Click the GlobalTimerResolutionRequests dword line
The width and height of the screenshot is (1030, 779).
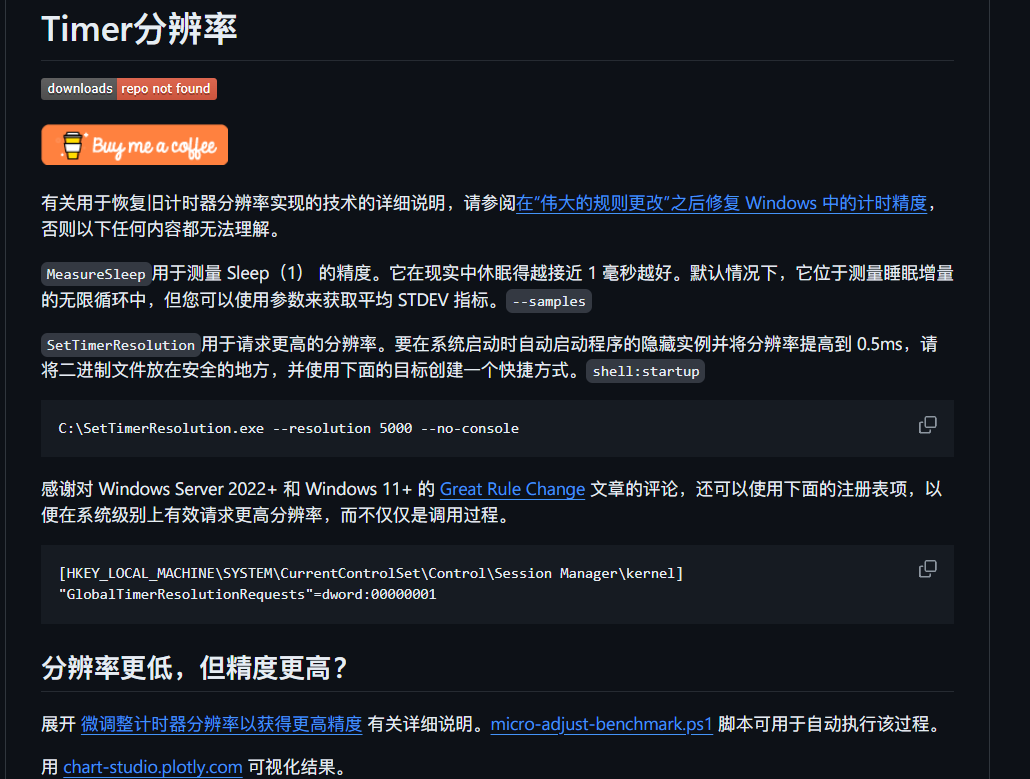point(247,594)
